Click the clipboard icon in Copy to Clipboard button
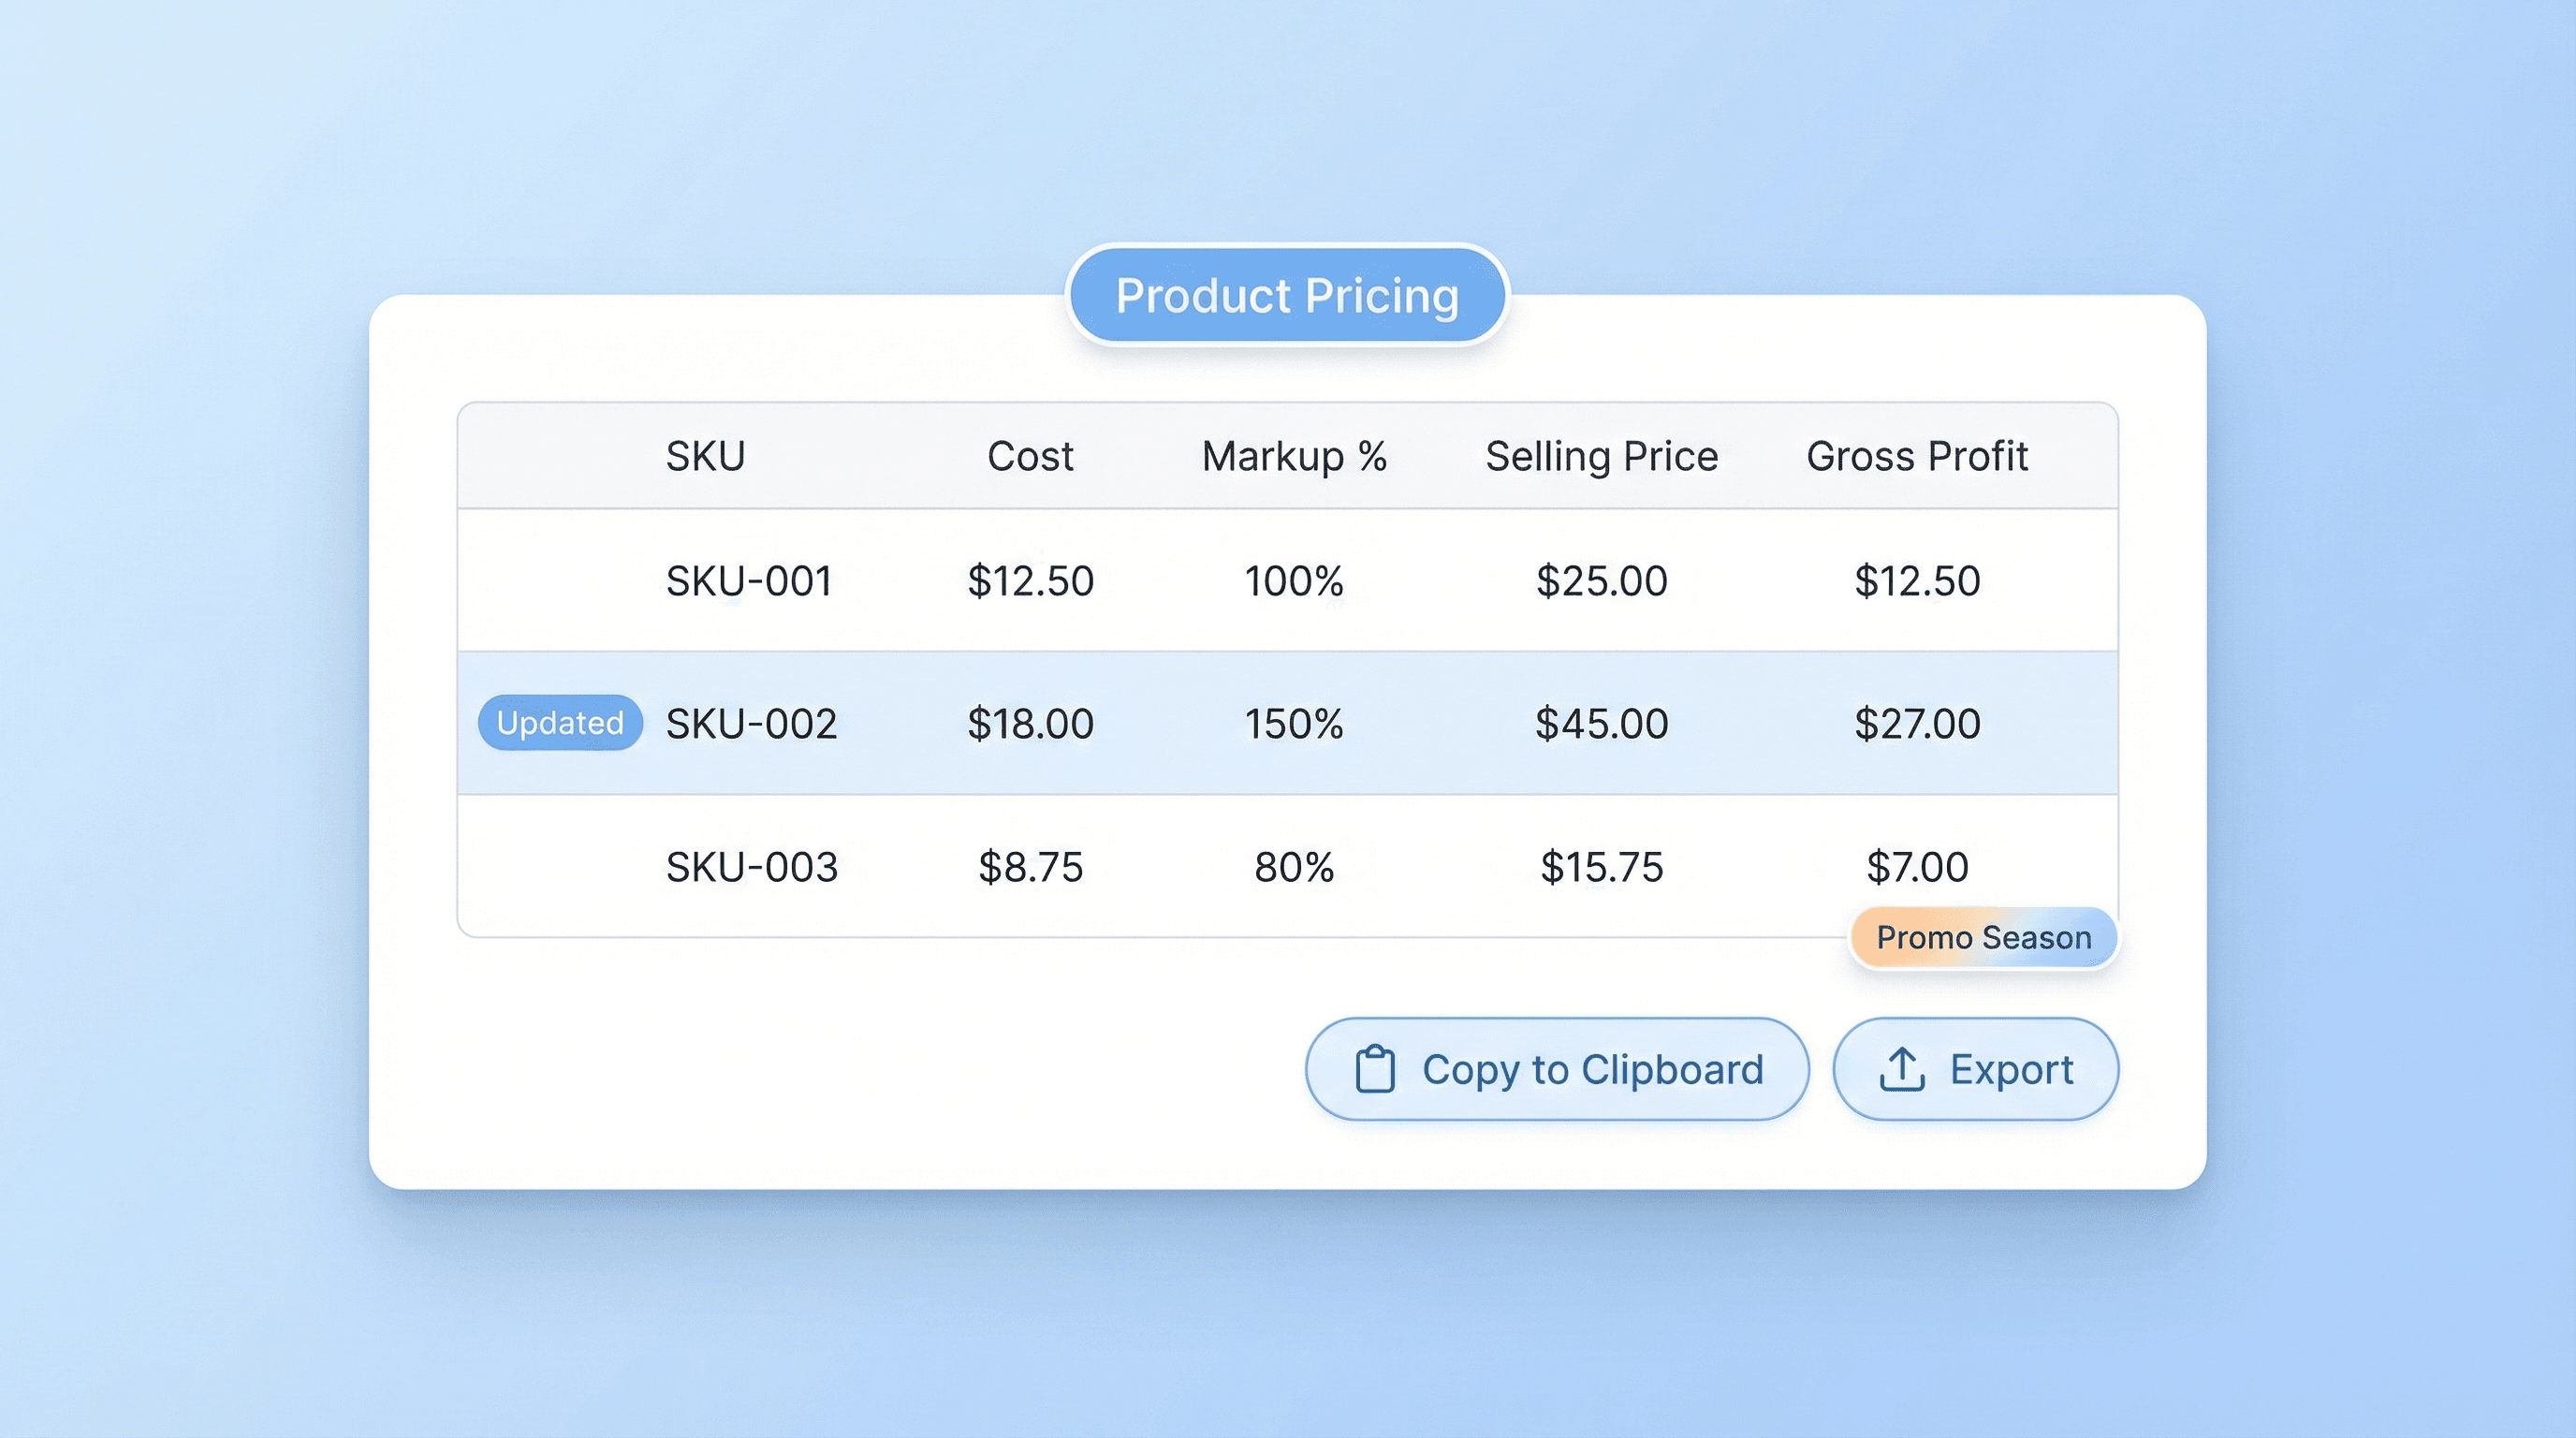This screenshot has height=1438, width=2576. tap(1376, 1068)
